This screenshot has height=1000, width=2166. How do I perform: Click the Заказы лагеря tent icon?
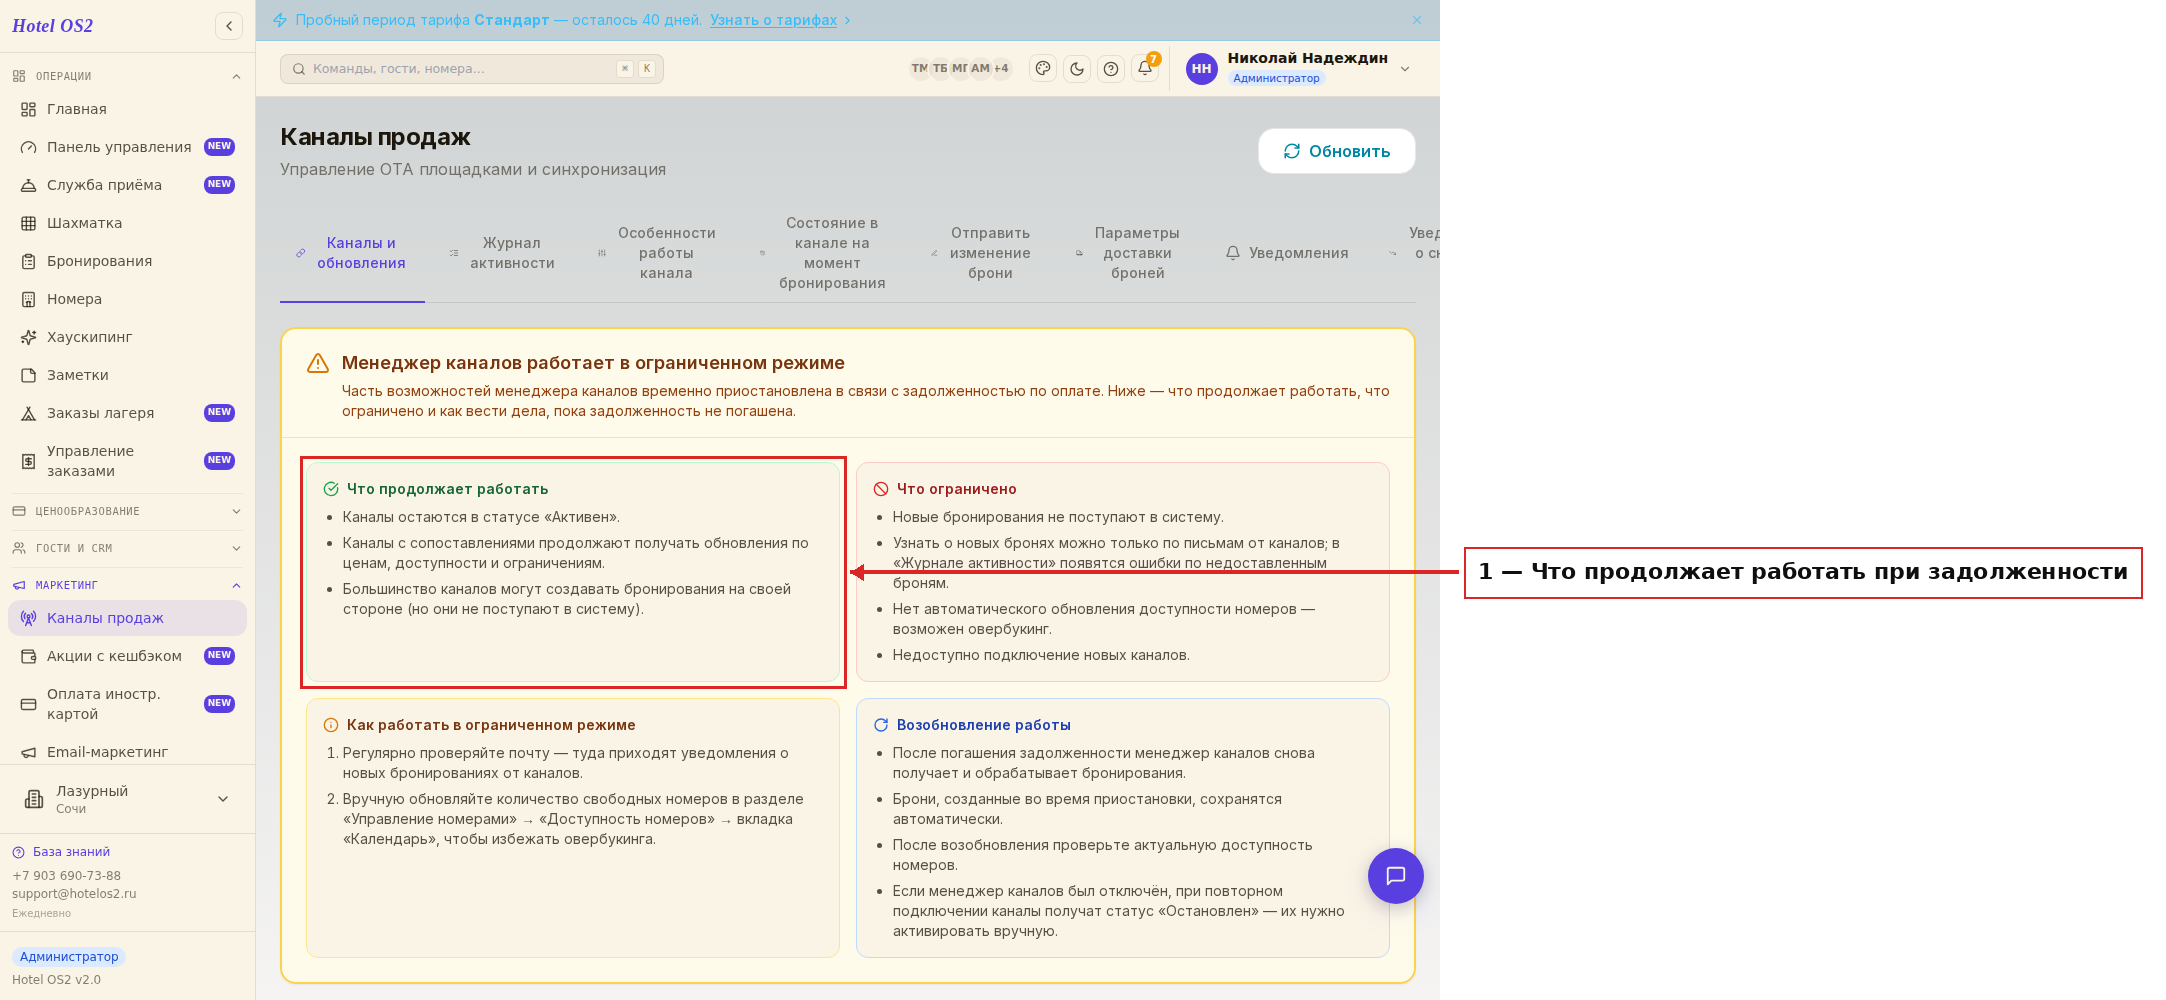(x=29, y=413)
